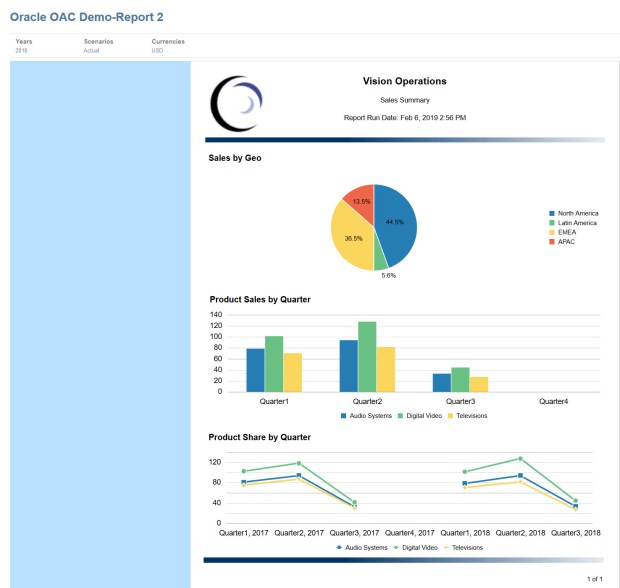The width and height of the screenshot is (620, 588).
Task: Click the Latin America legend square
Action: pos(552,223)
